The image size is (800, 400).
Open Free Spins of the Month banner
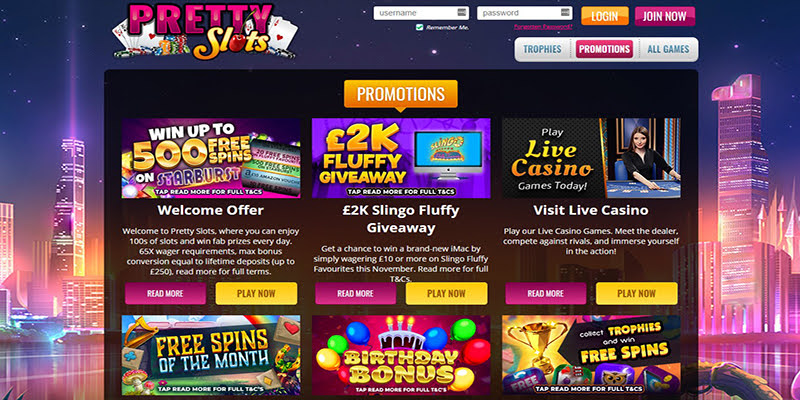click(x=211, y=355)
